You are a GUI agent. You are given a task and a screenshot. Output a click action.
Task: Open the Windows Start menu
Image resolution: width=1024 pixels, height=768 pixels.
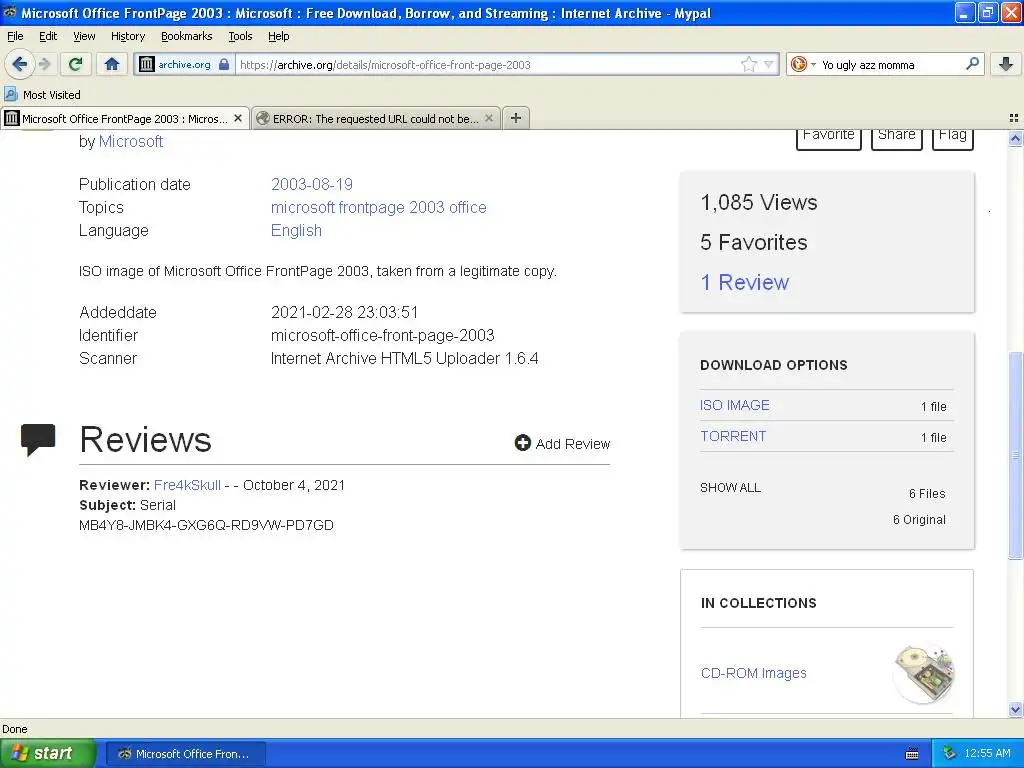click(x=48, y=754)
